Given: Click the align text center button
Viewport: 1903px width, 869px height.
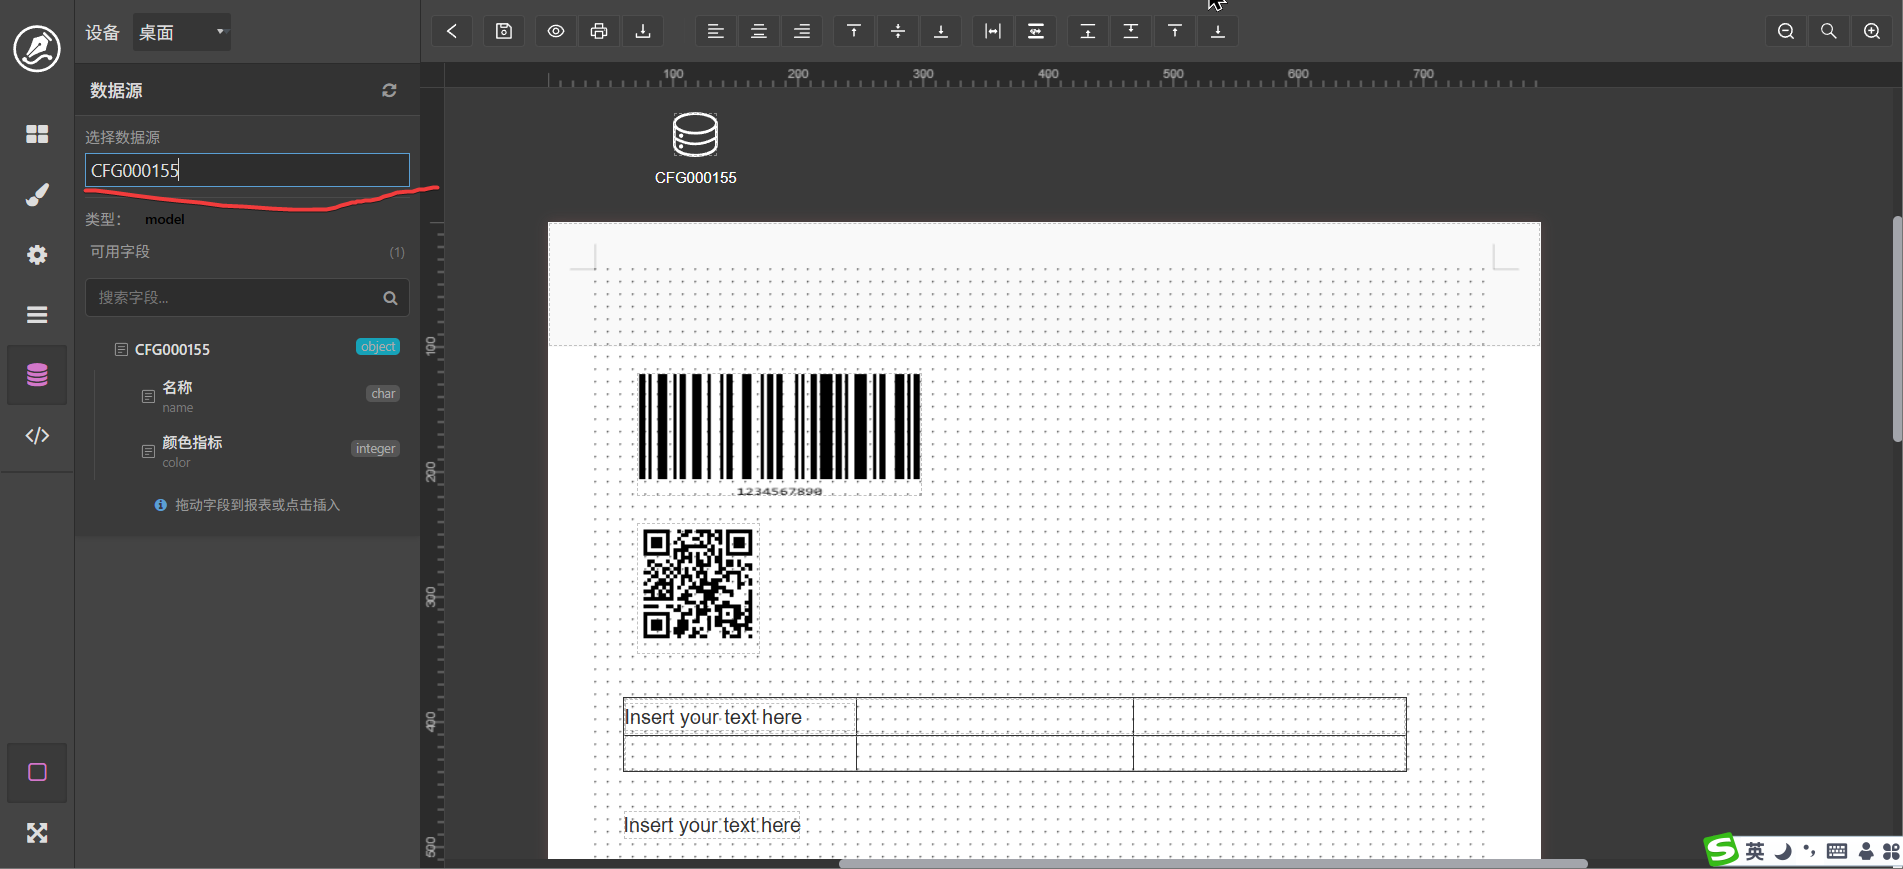Looking at the screenshot, I should tap(759, 31).
